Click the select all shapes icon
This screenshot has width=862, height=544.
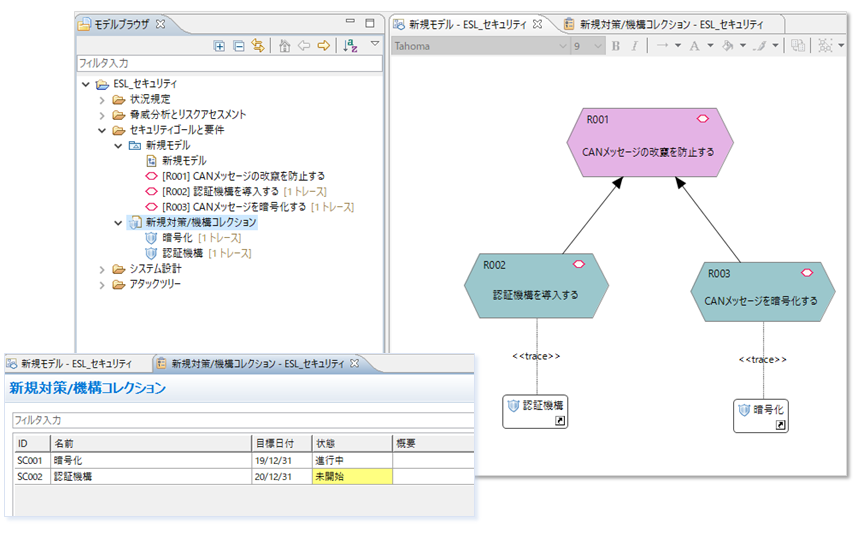click(825, 46)
